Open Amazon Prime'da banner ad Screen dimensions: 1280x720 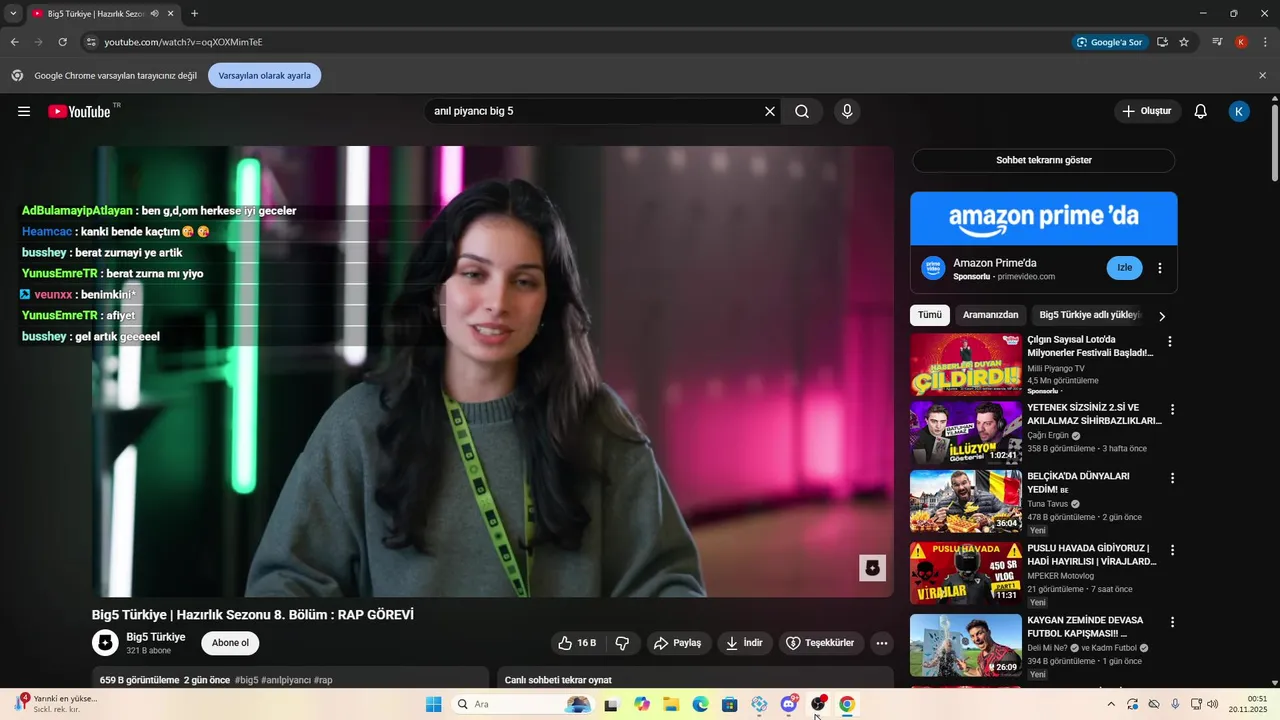(1044, 217)
